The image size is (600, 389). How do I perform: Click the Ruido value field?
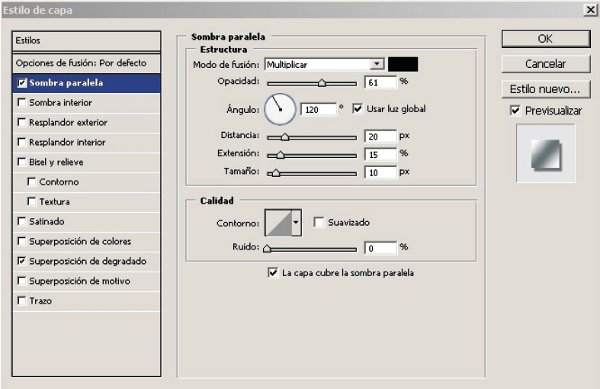380,249
